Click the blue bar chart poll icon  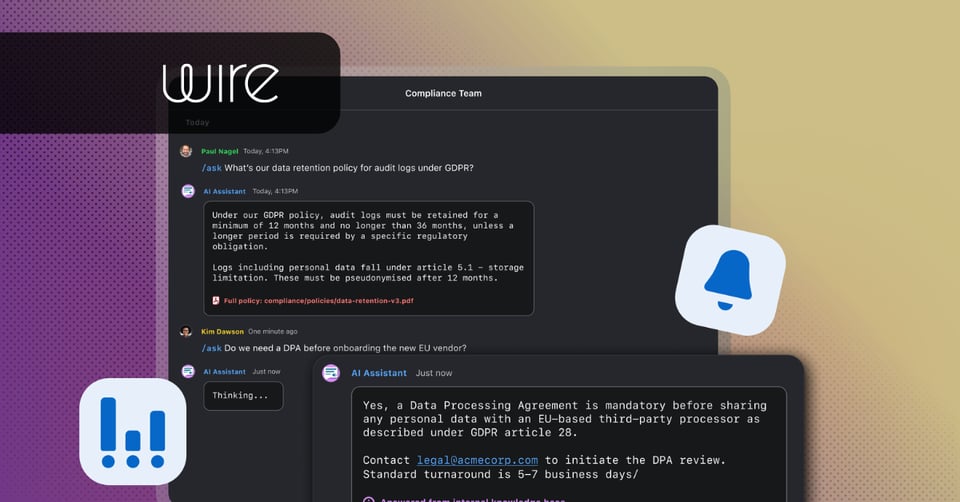point(133,432)
